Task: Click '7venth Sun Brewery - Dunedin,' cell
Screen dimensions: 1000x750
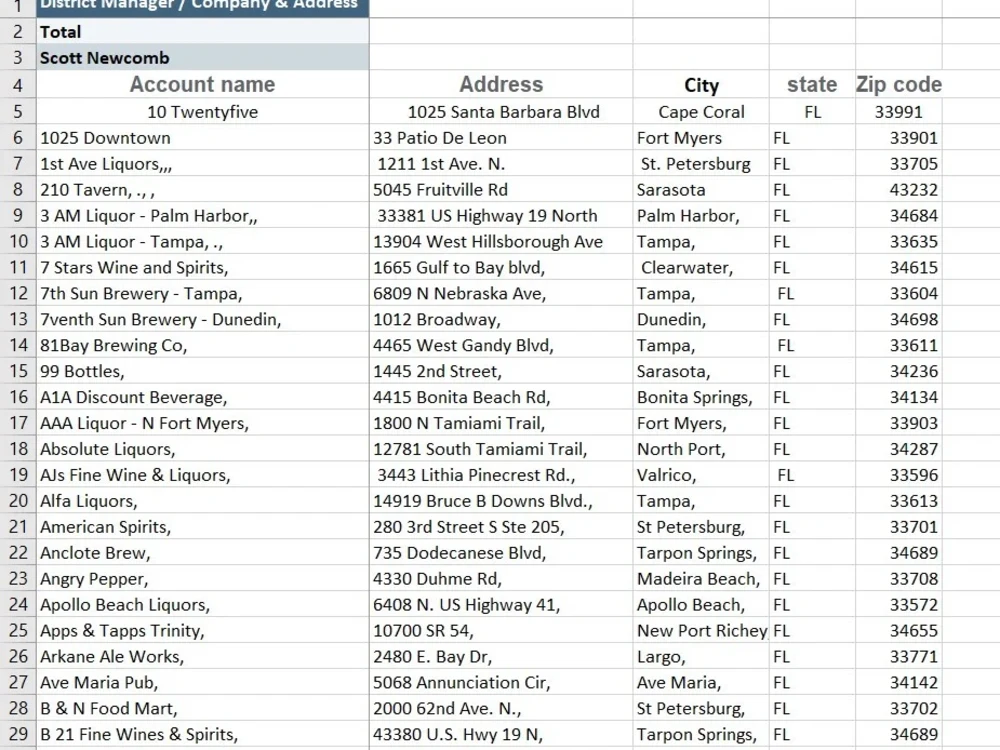Action: point(202,319)
